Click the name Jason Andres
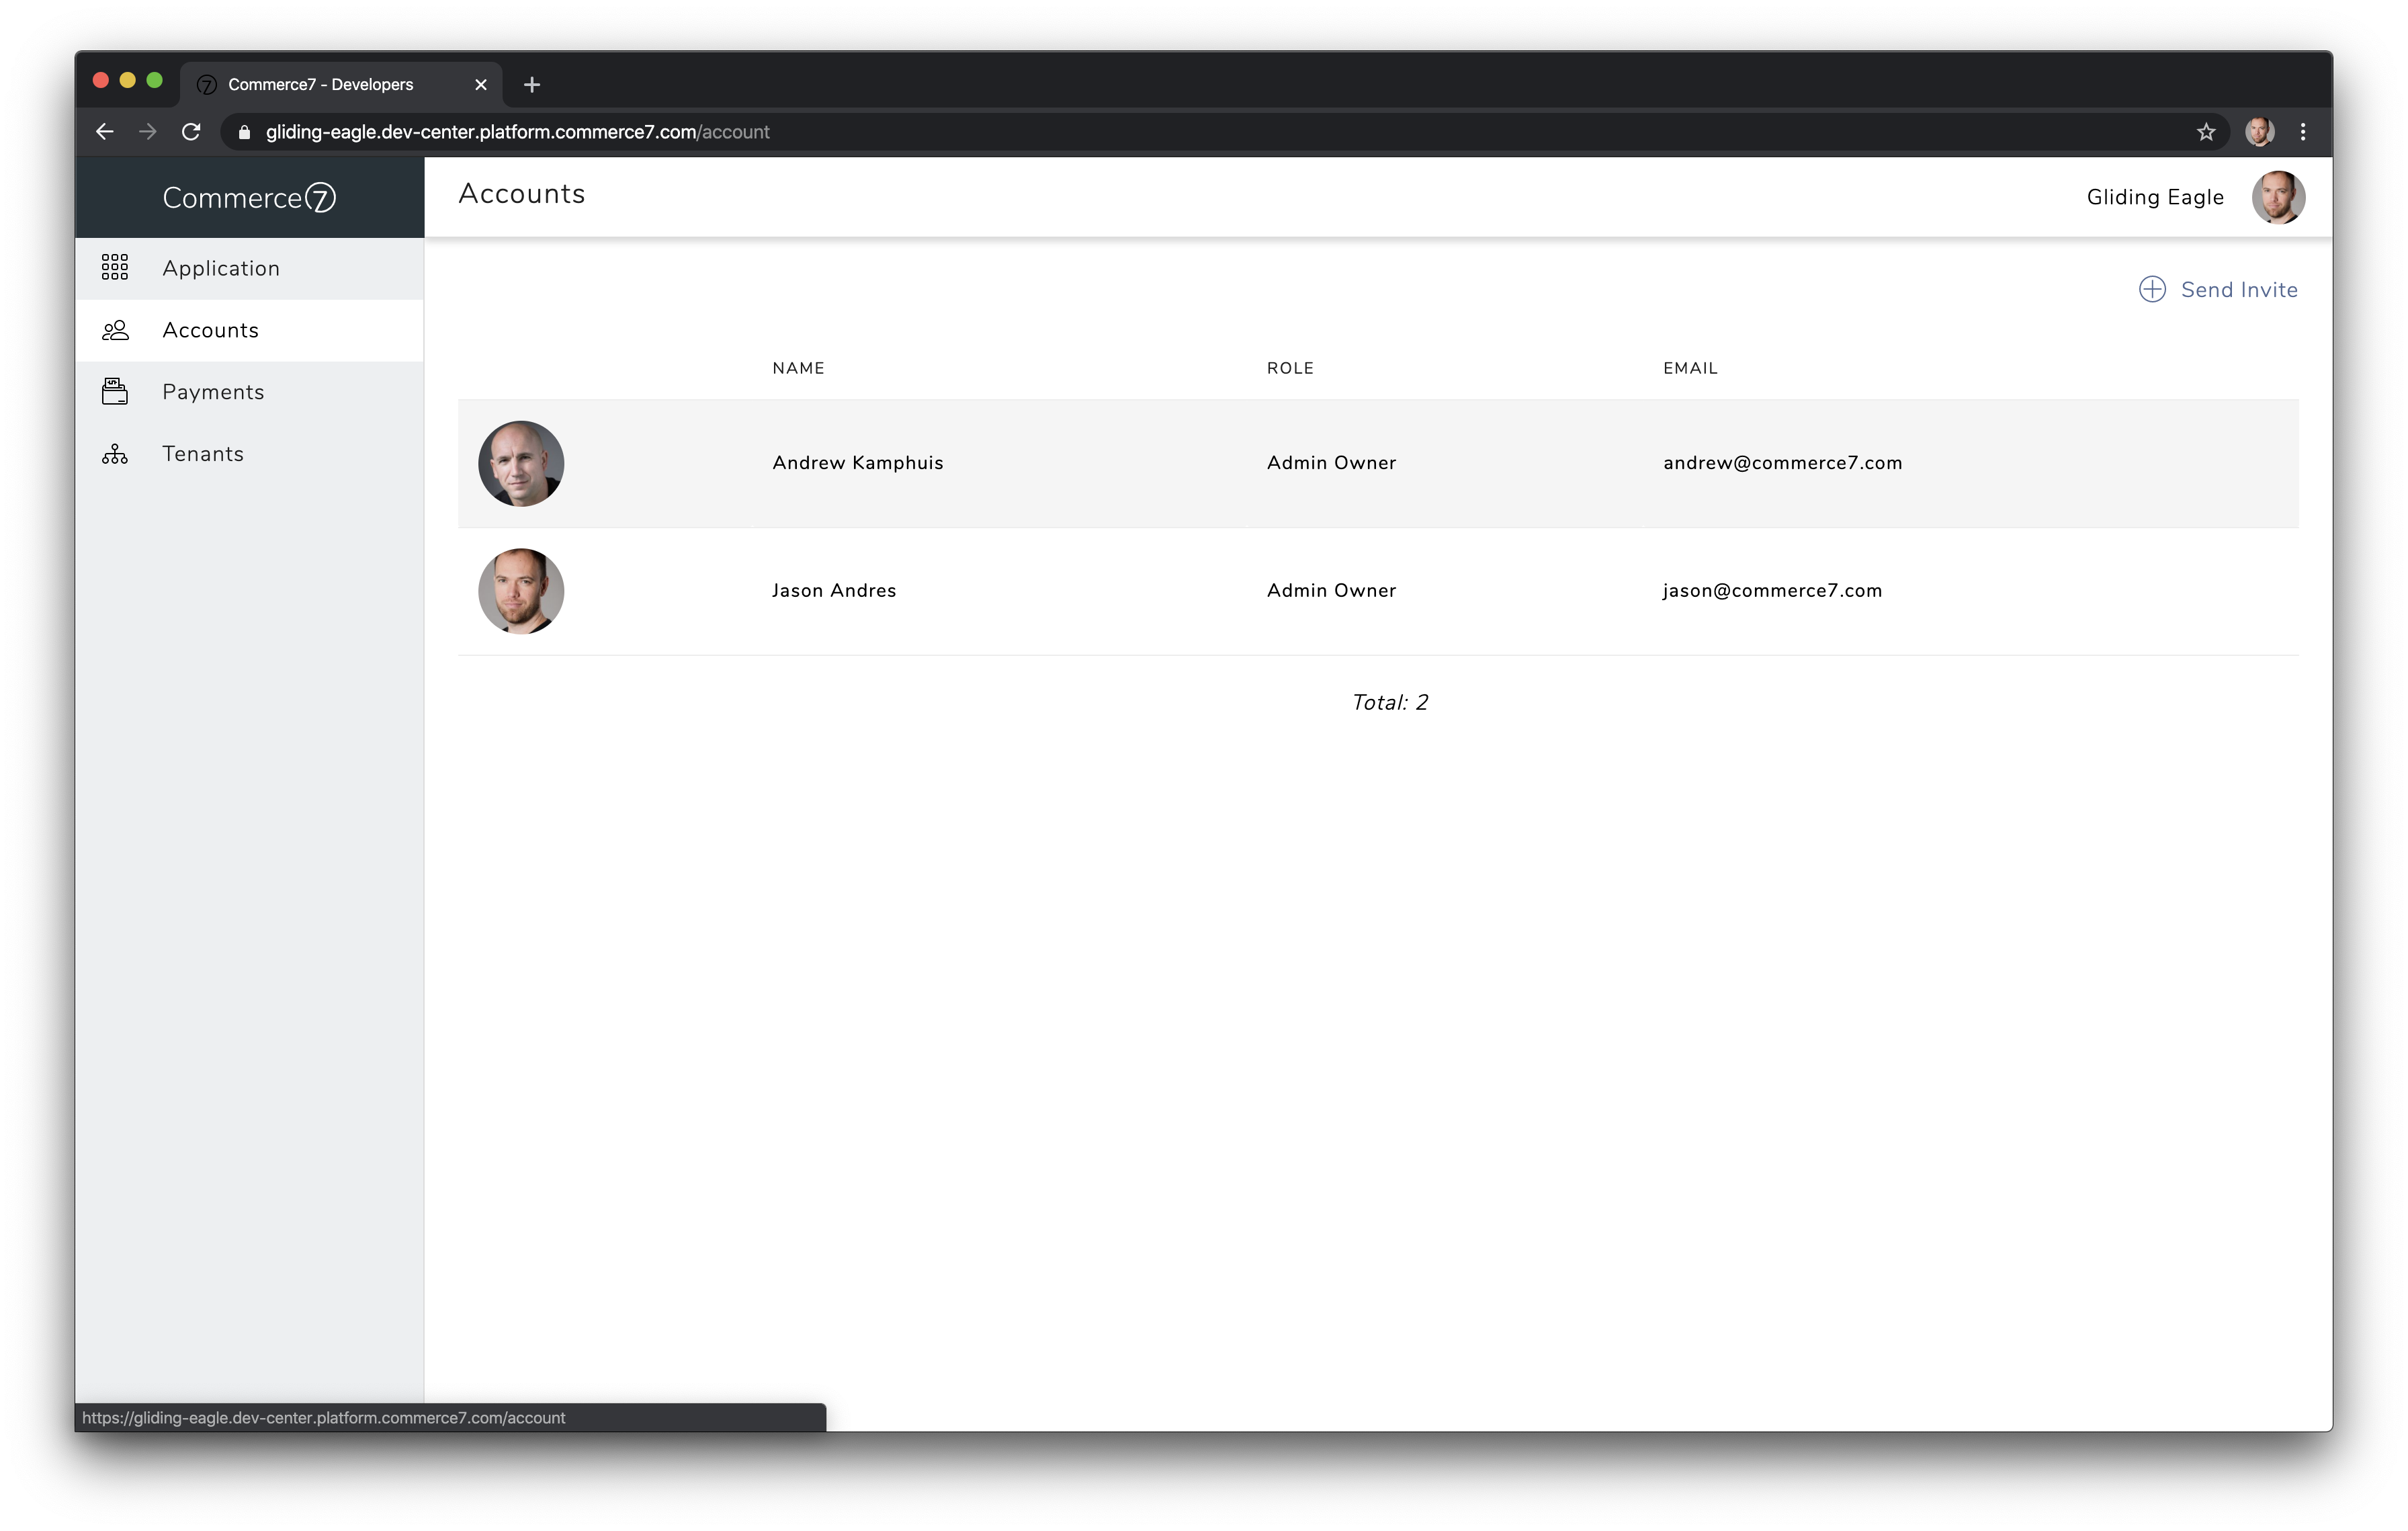Screen dimensions: 2408x1531 coord(834,591)
